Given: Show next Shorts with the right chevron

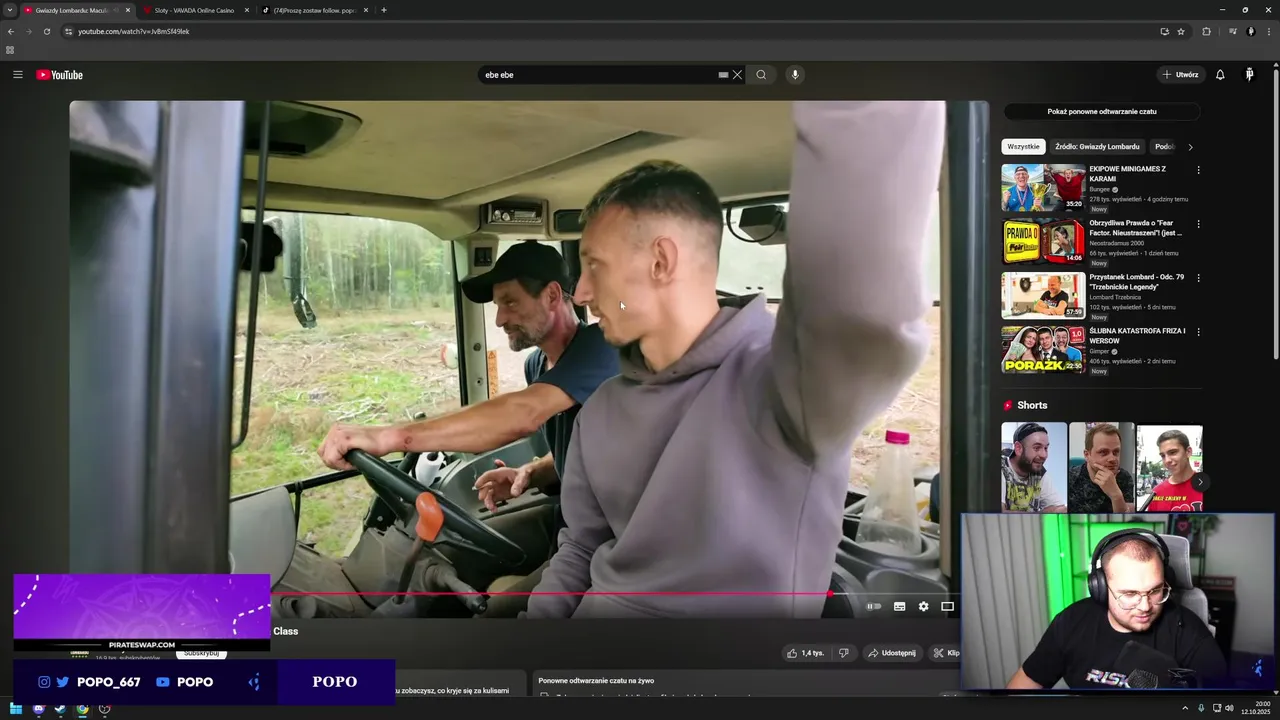Looking at the screenshot, I should coord(1200,482).
